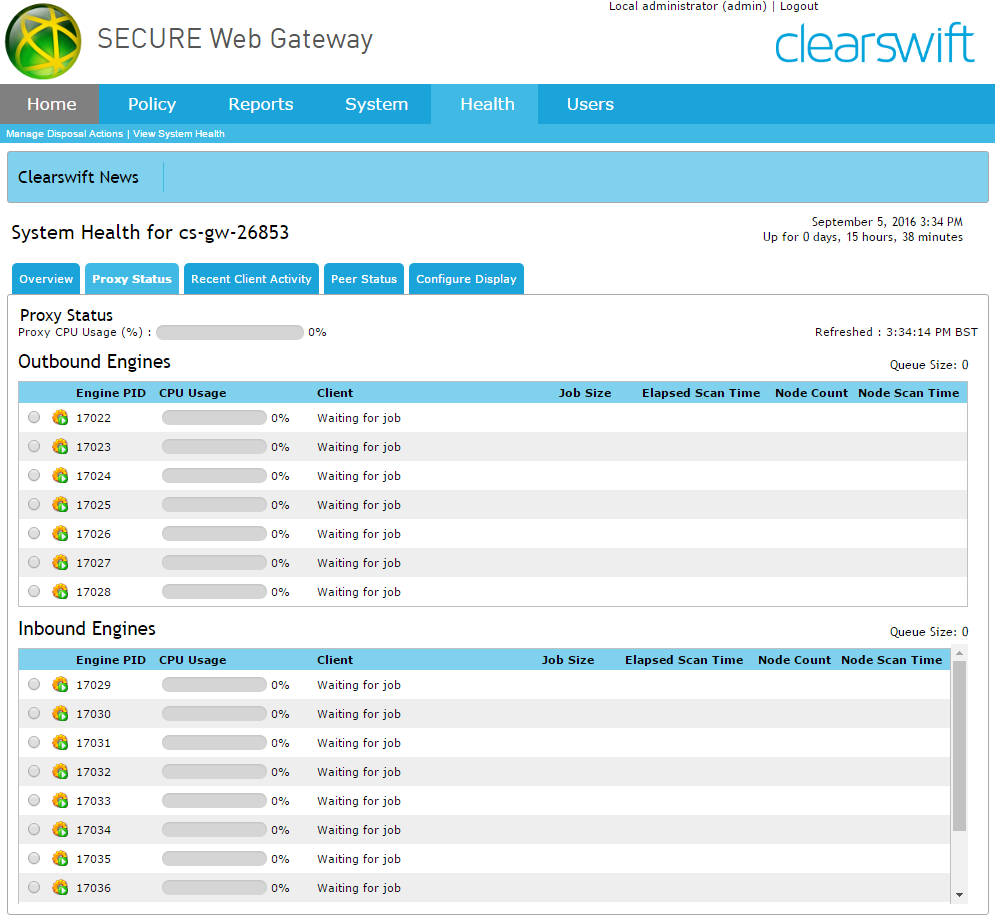Click the Proxy CPU Usage progress bar
The width and height of the screenshot is (995, 917).
click(x=230, y=333)
